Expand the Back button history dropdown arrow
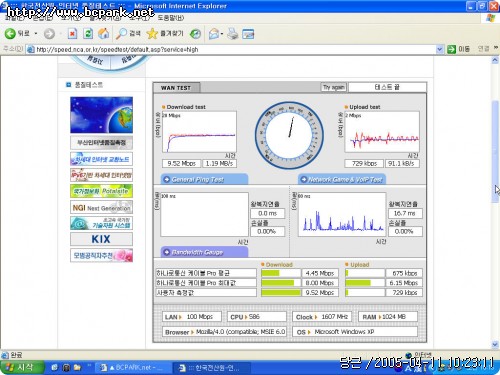 click(x=36, y=34)
